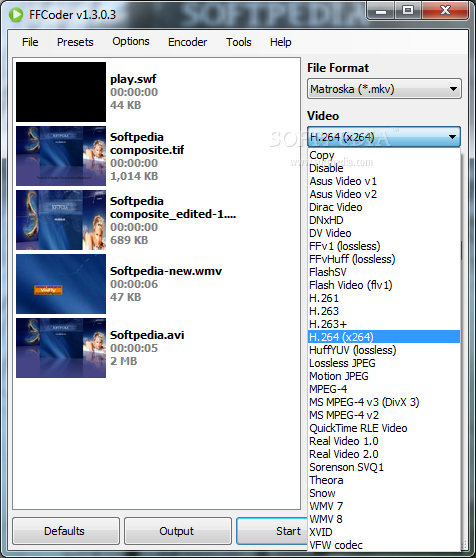The width and height of the screenshot is (476, 558).
Task: Select FFv1 (lossless) codec
Action: coord(384,246)
